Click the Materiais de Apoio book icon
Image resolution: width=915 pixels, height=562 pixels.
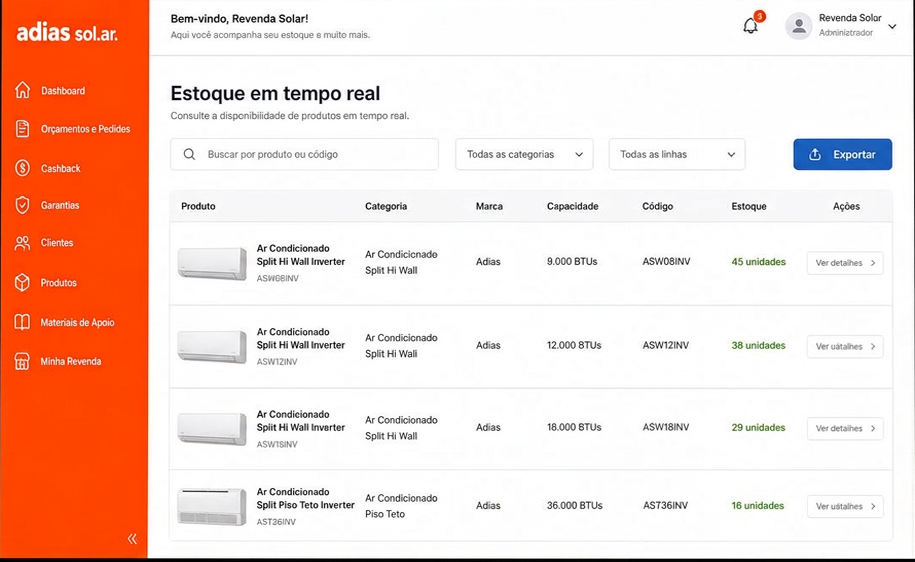[22, 322]
